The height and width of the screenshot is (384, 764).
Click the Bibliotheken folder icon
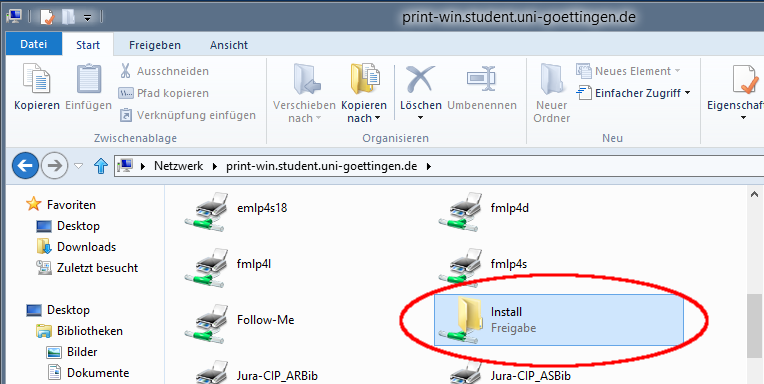coord(44,331)
